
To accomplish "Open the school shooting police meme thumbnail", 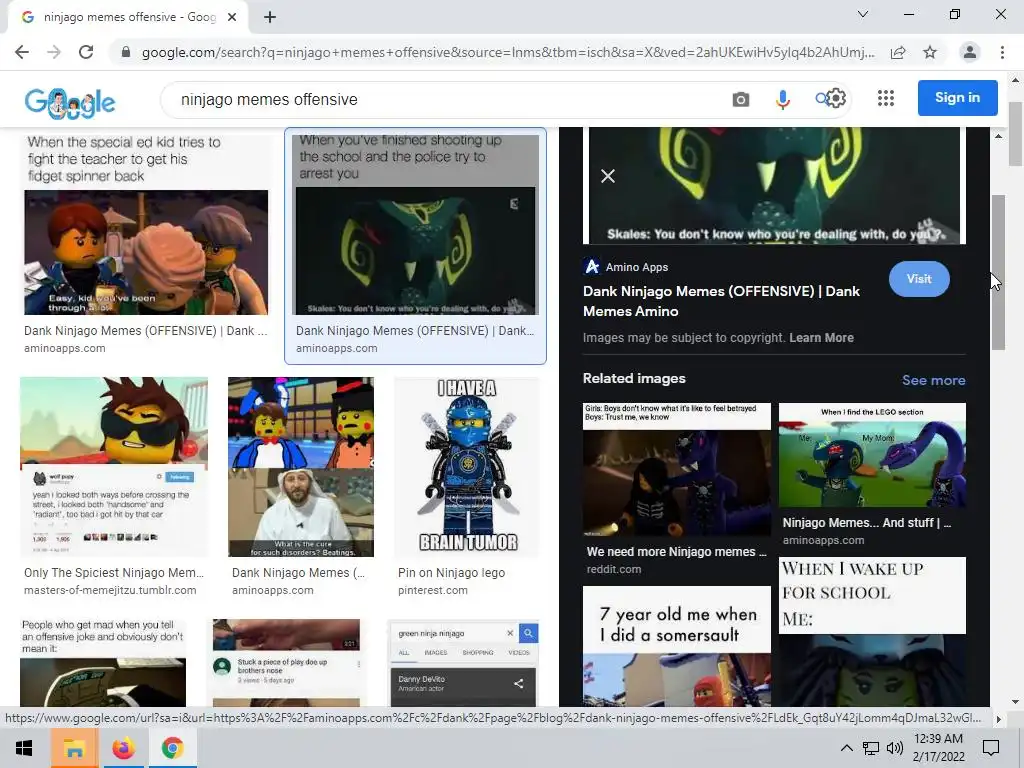I will 416,225.
